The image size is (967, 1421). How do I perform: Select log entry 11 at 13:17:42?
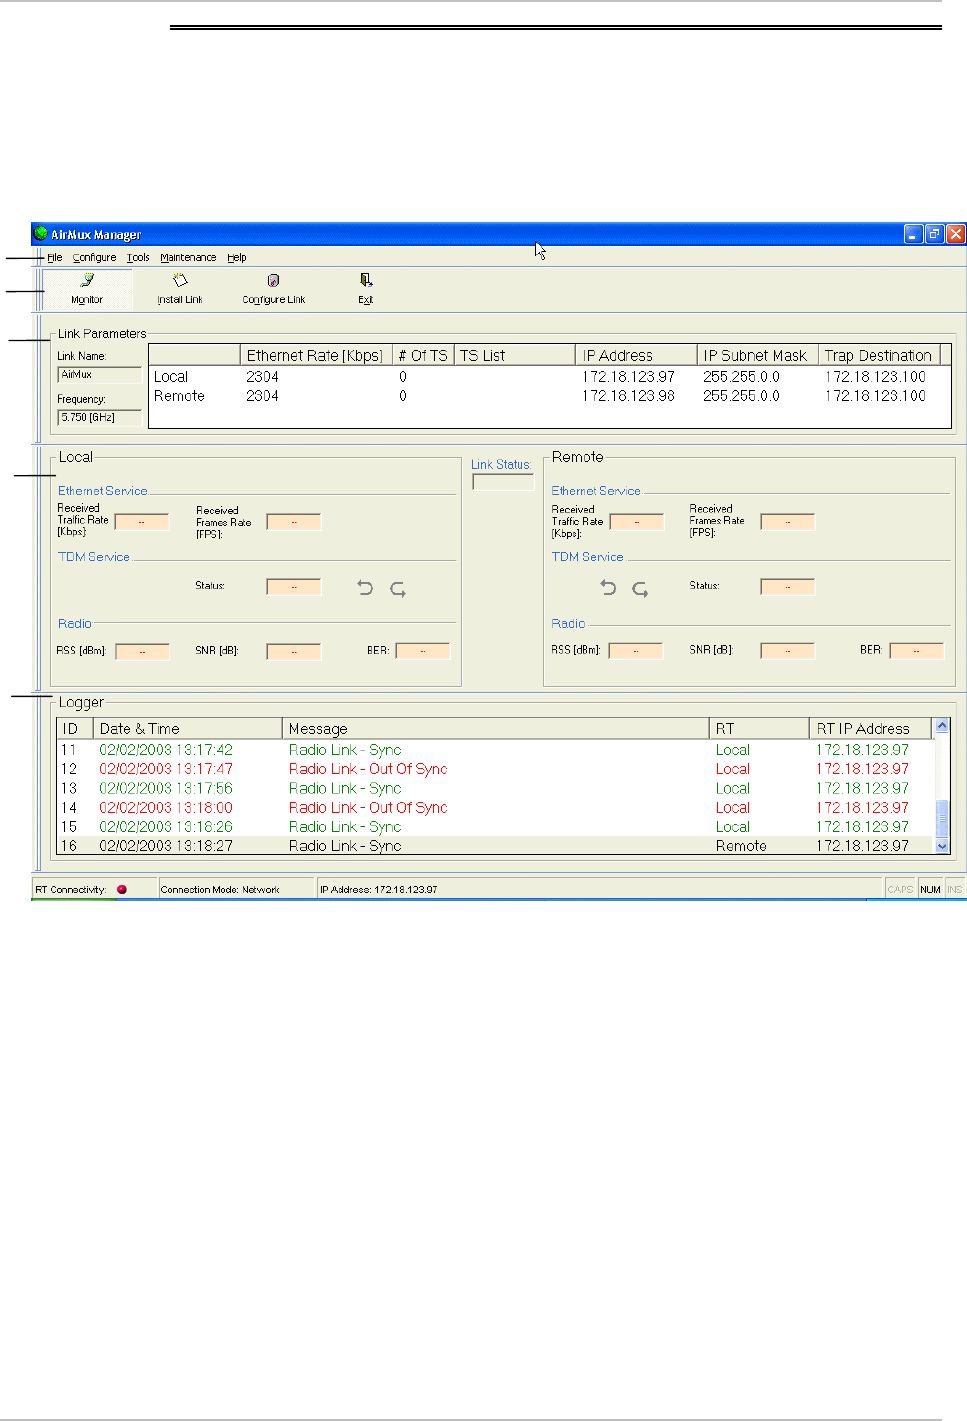point(496,750)
